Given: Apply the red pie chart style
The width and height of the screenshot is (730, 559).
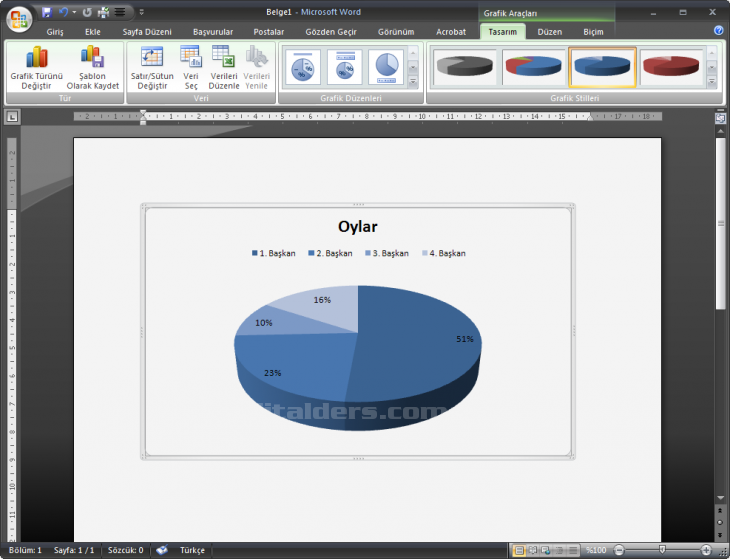Looking at the screenshot, I should click(671, 67).
